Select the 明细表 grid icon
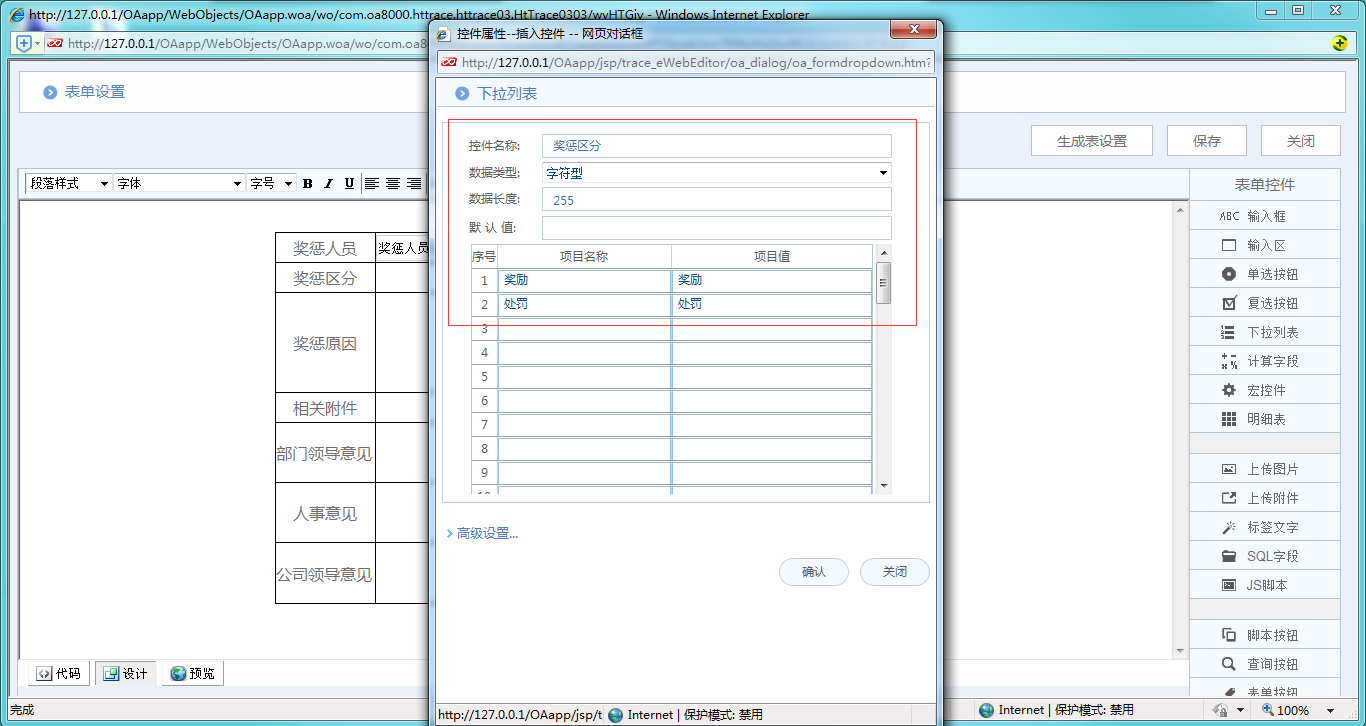The image size is (1366, 726). point(1229,419)
